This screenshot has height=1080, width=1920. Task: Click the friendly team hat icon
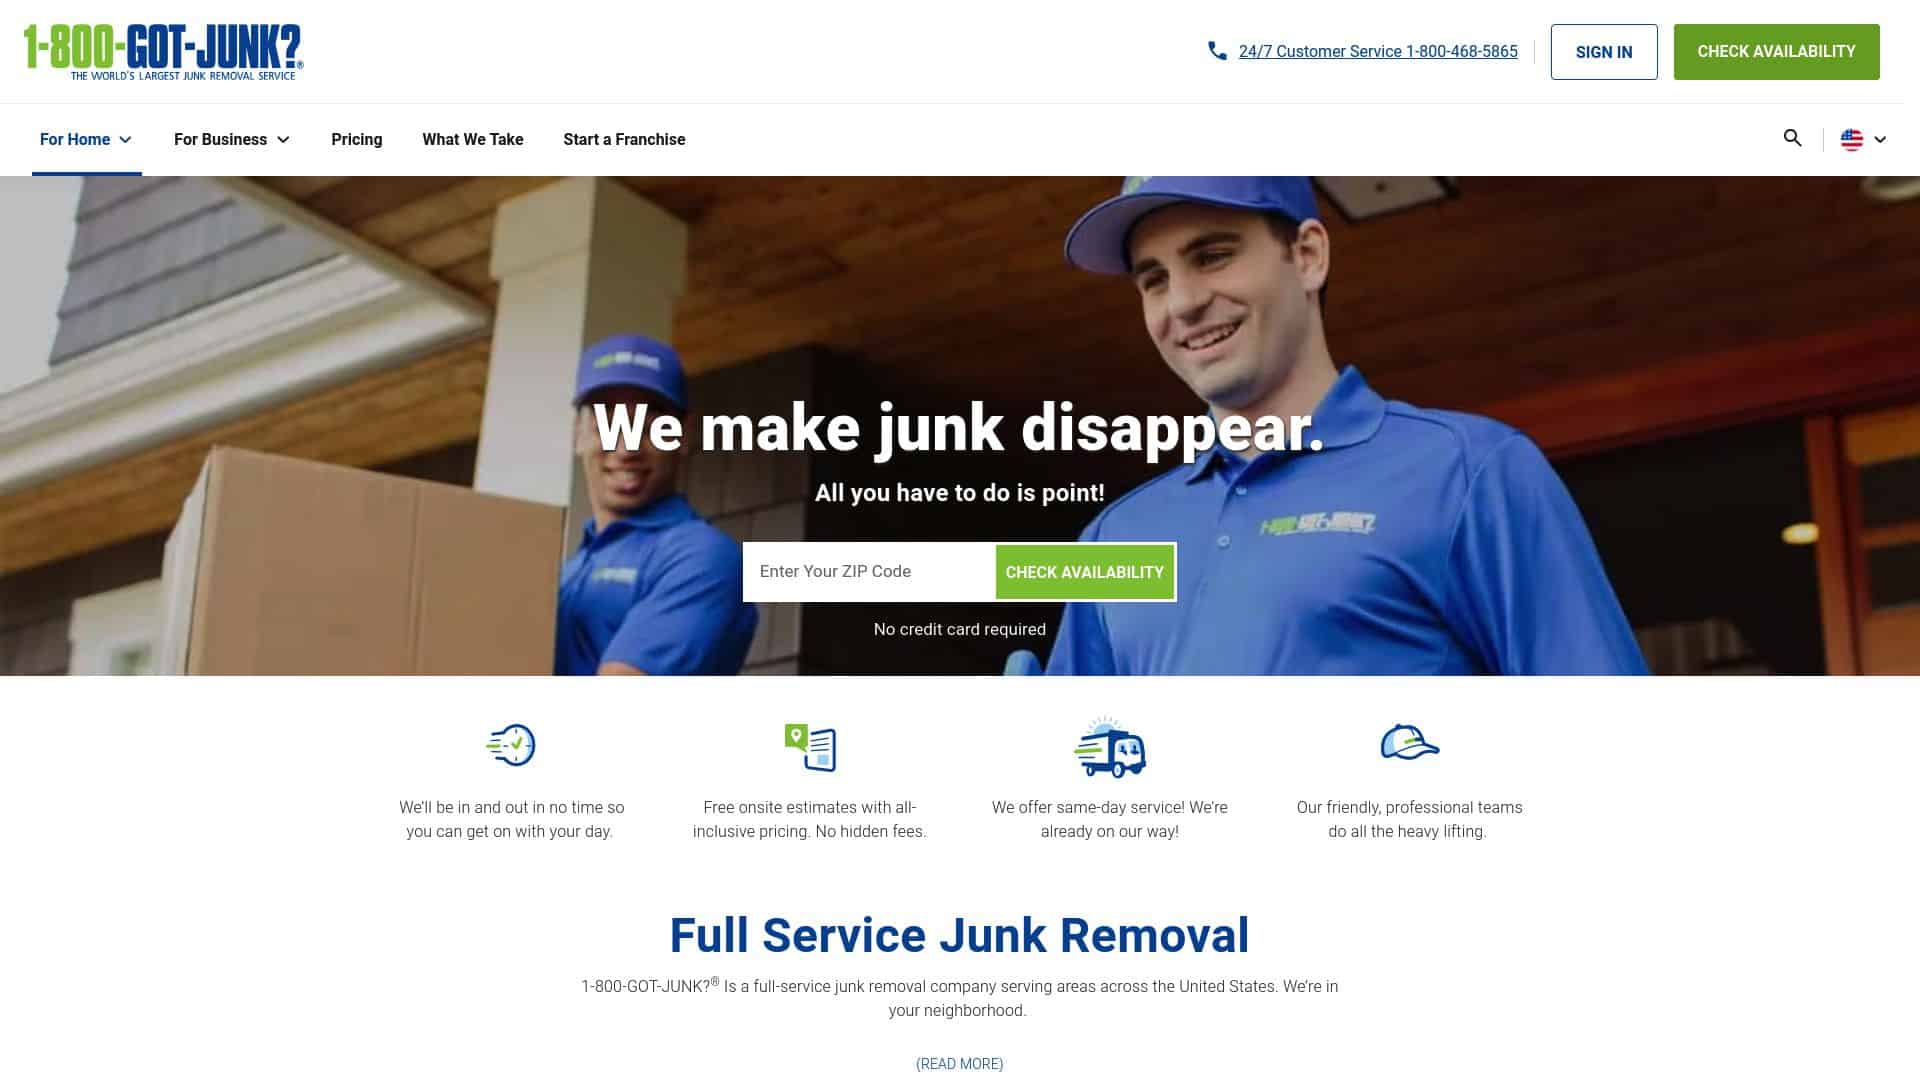click(x=1408, y=742)
